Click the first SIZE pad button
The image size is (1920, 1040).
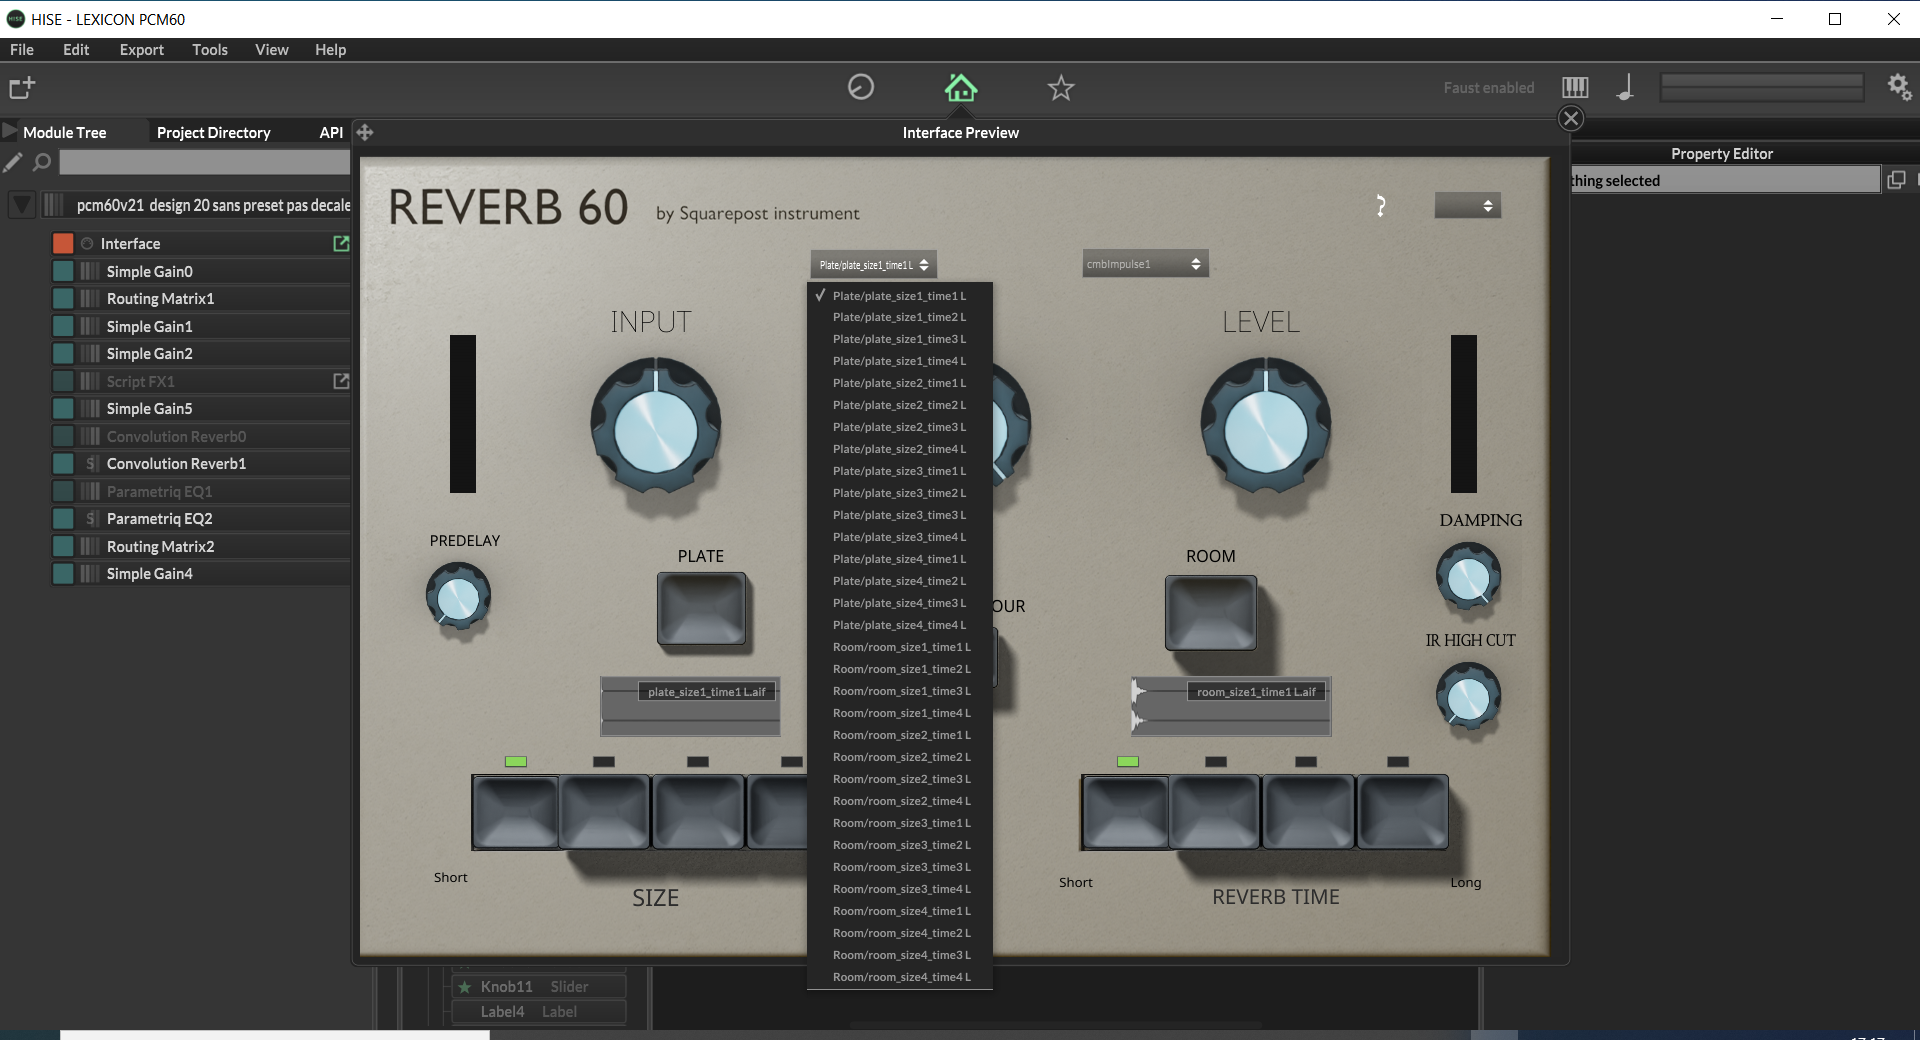515,812
